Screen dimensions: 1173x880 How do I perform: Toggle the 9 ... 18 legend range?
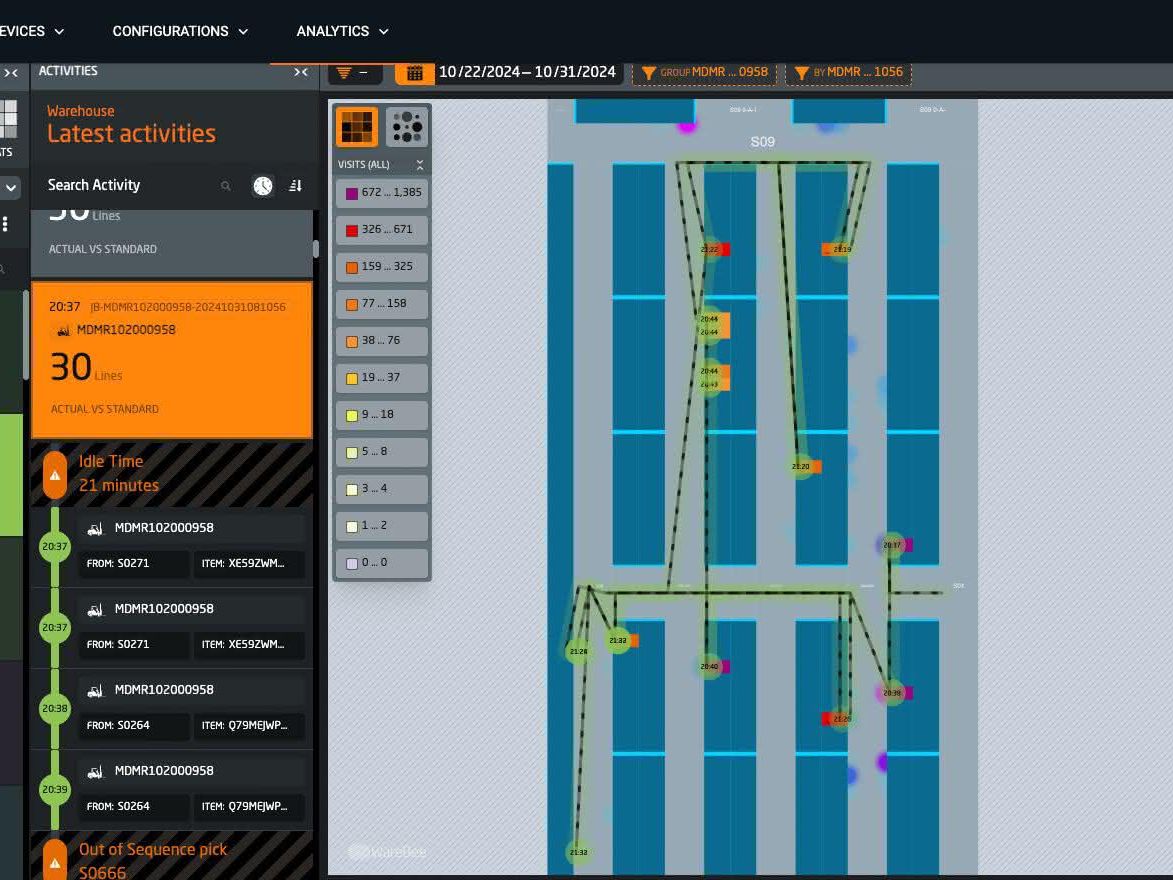[382, 415]
